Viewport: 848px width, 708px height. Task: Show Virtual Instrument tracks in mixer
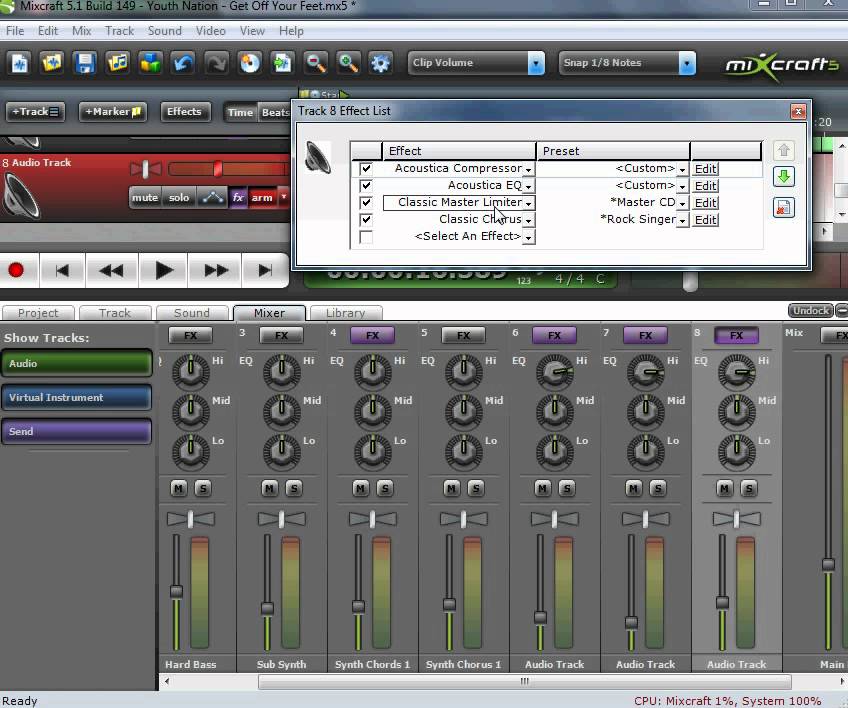[76, 398]
